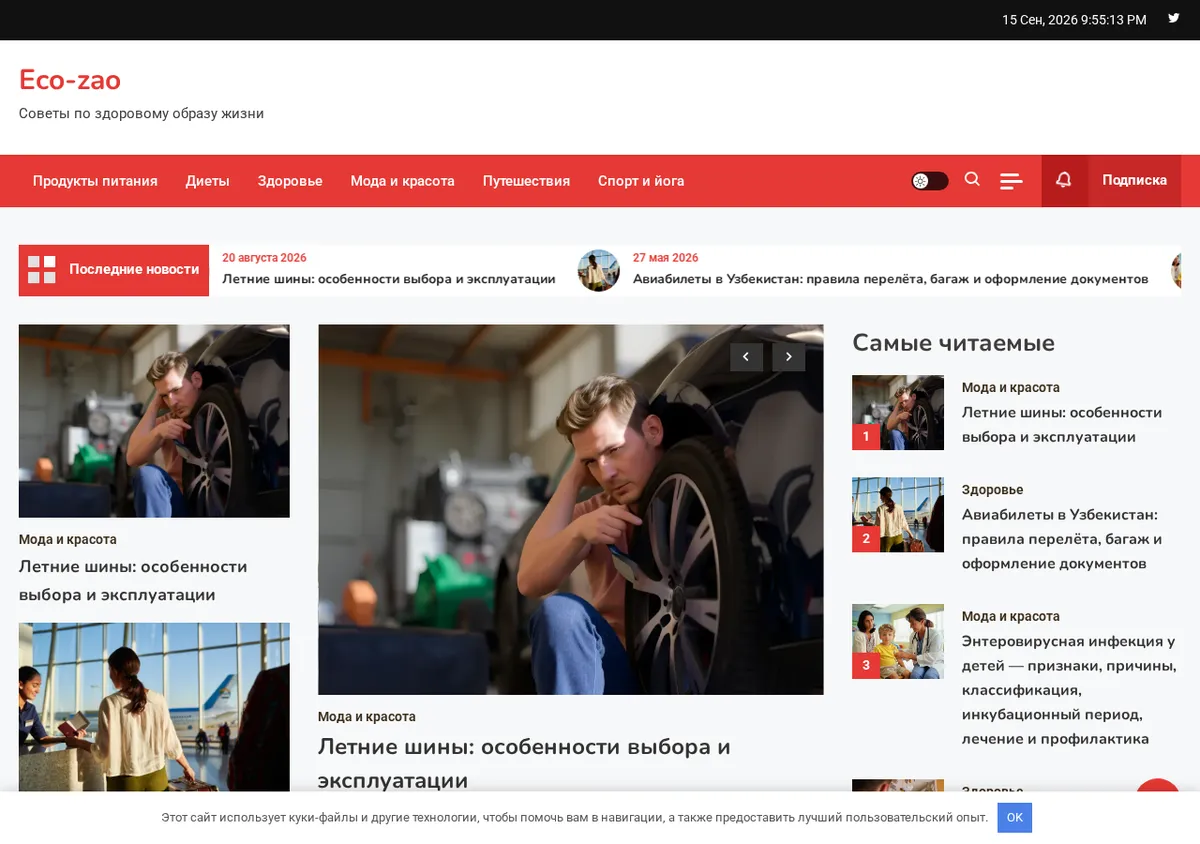Image resolution: width=1200 pixels, height=844 pixels.
Task: Open the Eco-zao site title link
Action: click(x=70, y=80)
